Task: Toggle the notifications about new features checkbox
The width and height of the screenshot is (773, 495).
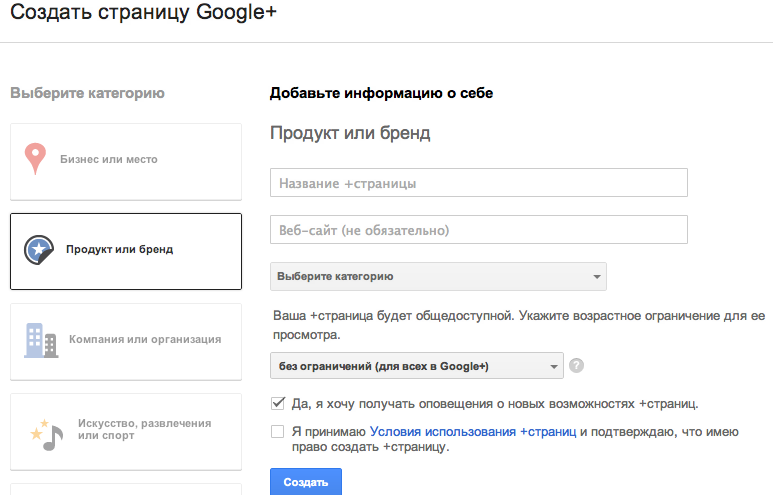Action: (277, 404)
